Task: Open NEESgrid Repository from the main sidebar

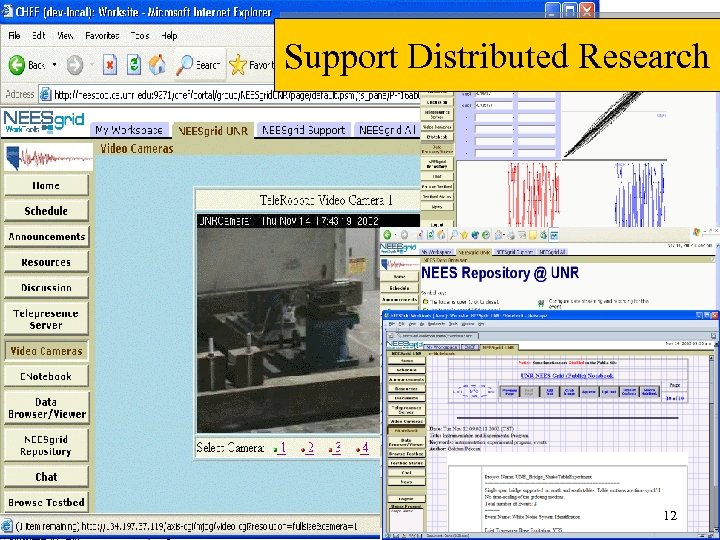Action: (x=46, y=445)
